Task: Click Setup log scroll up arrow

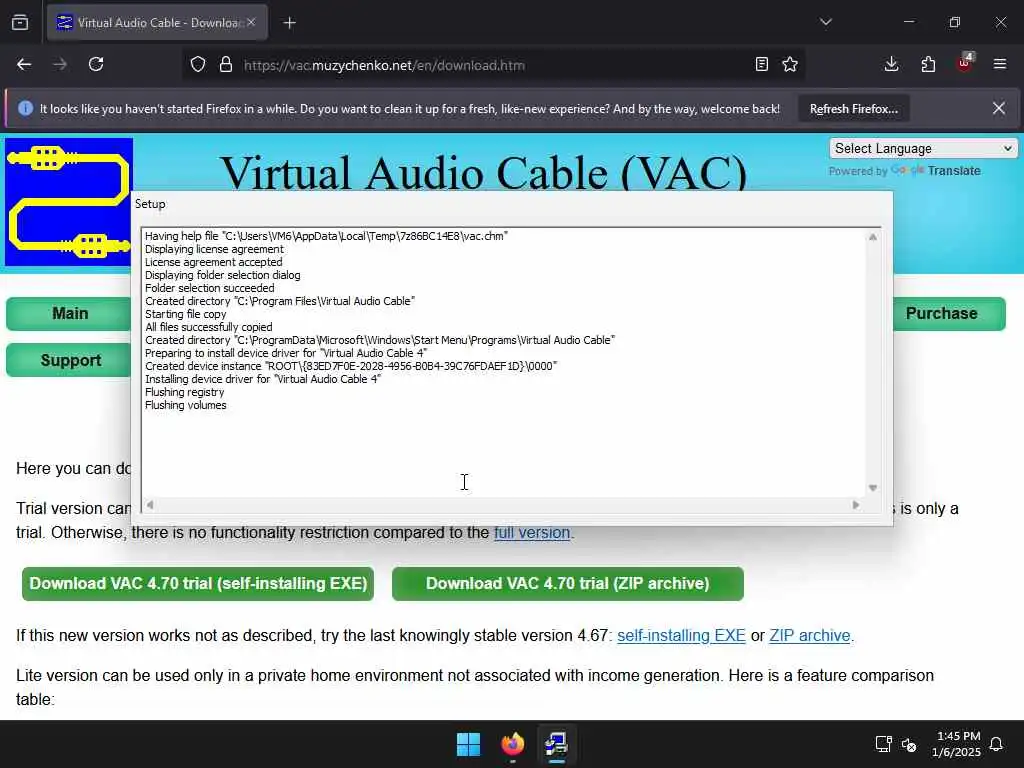Action: coord(872,237)
